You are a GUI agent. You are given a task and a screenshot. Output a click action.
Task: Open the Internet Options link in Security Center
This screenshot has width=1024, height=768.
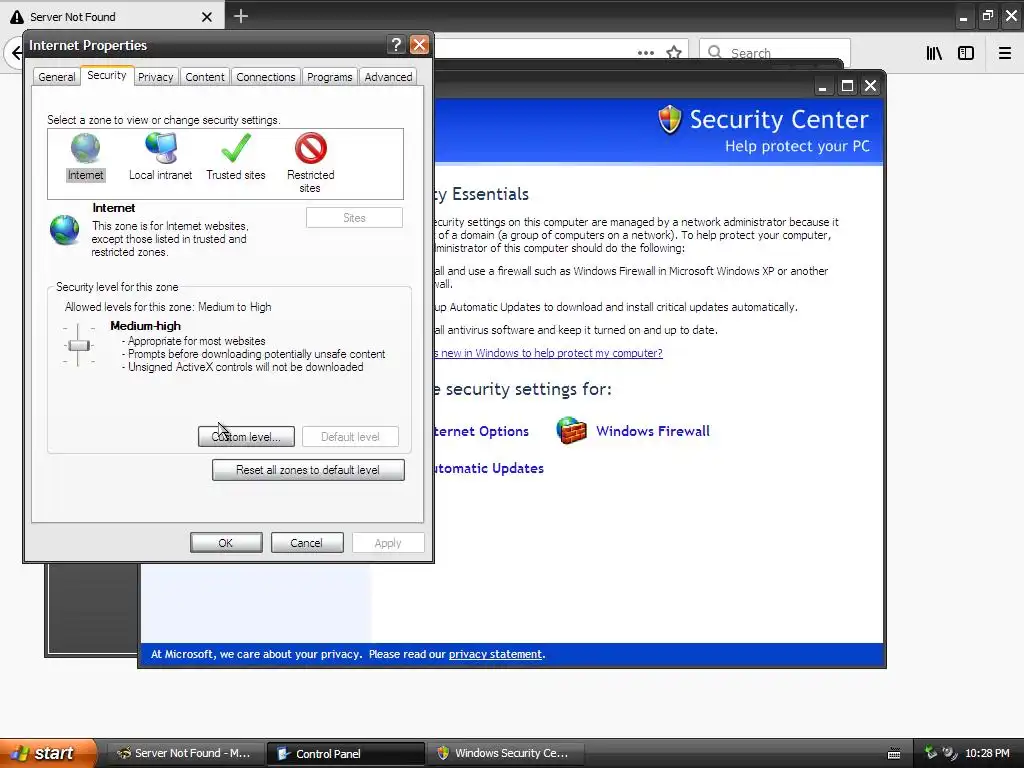481,431
